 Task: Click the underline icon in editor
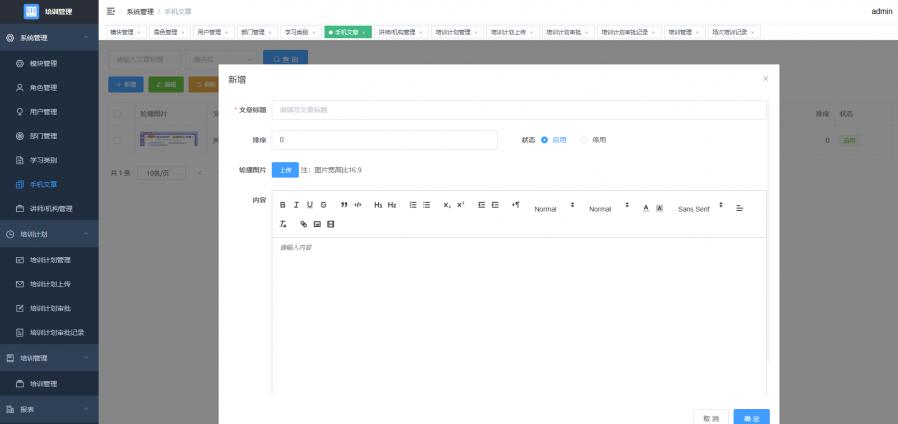[x=309, y=205]
